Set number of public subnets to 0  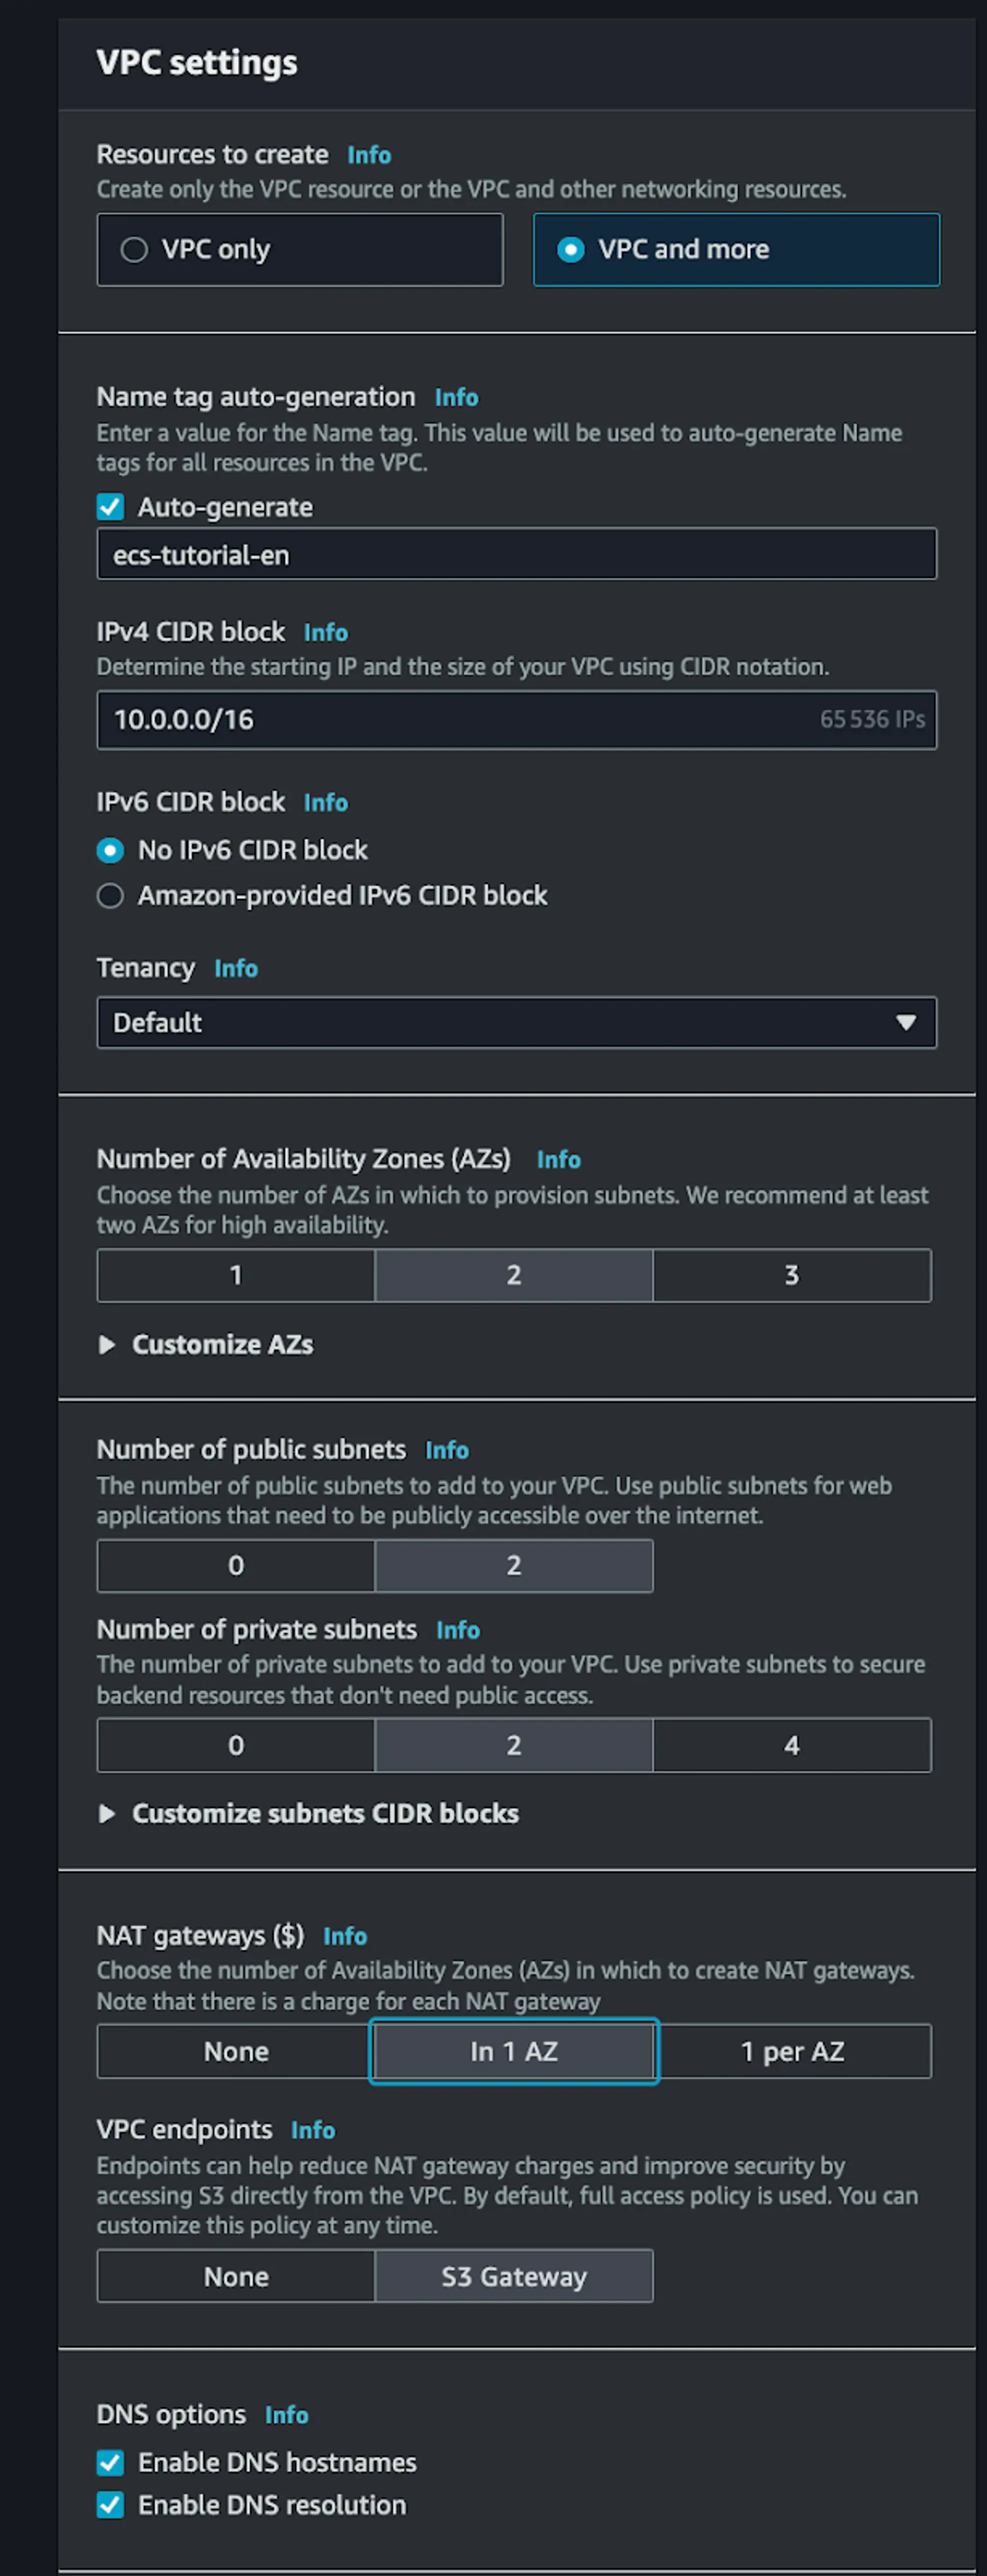coord(235,1565)
